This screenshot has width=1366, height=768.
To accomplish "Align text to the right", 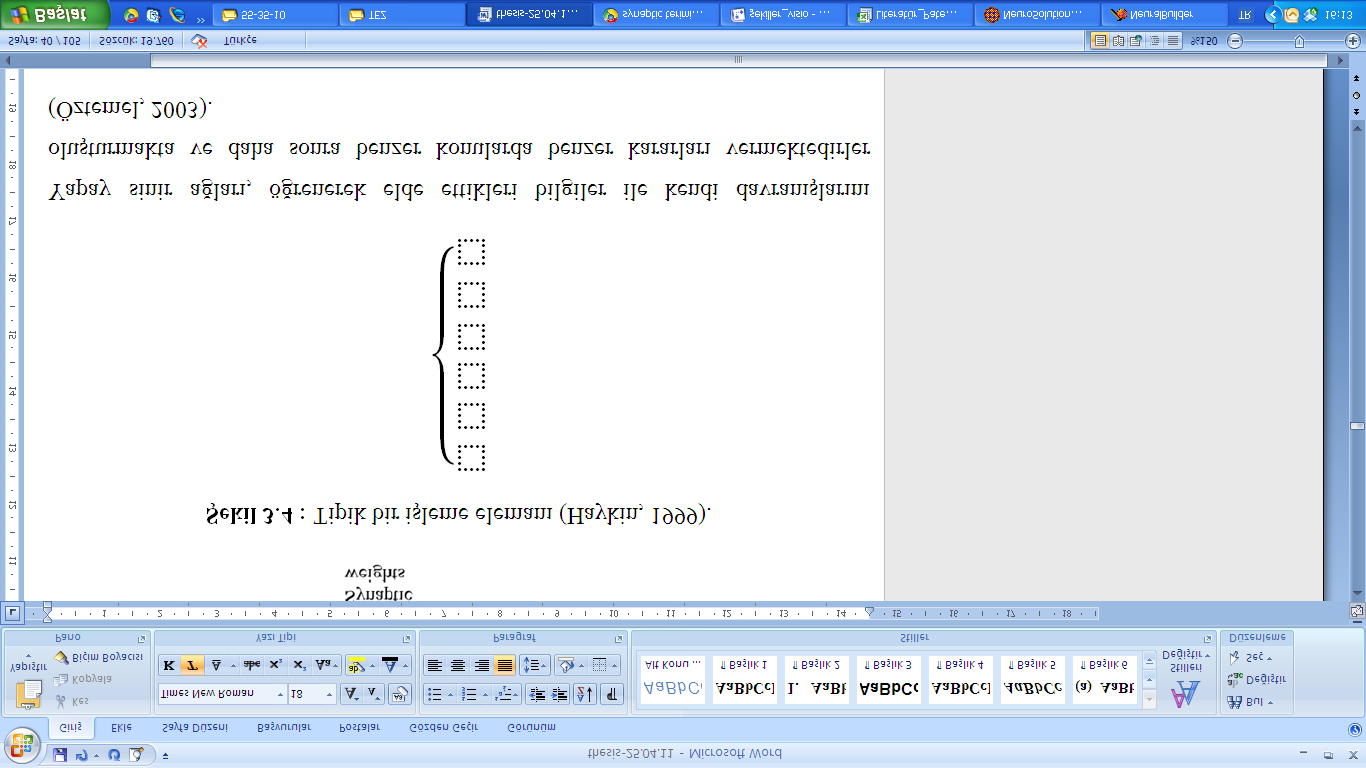I will pos(481,665).
